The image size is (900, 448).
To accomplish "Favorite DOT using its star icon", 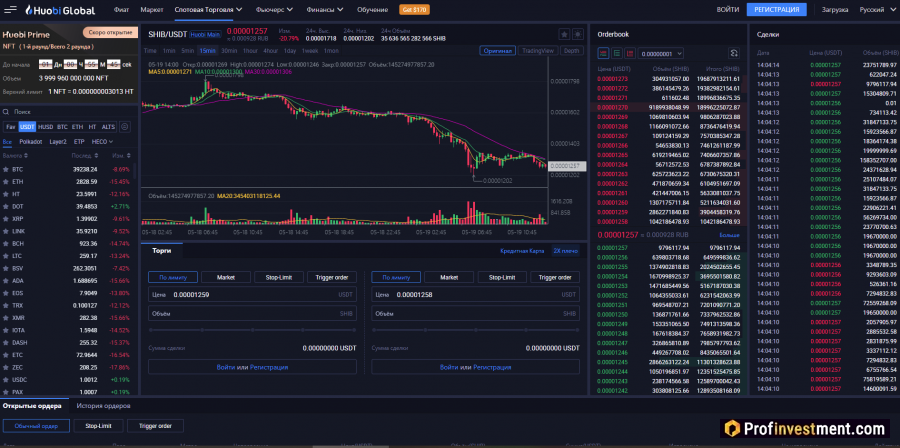I will 6,206.
